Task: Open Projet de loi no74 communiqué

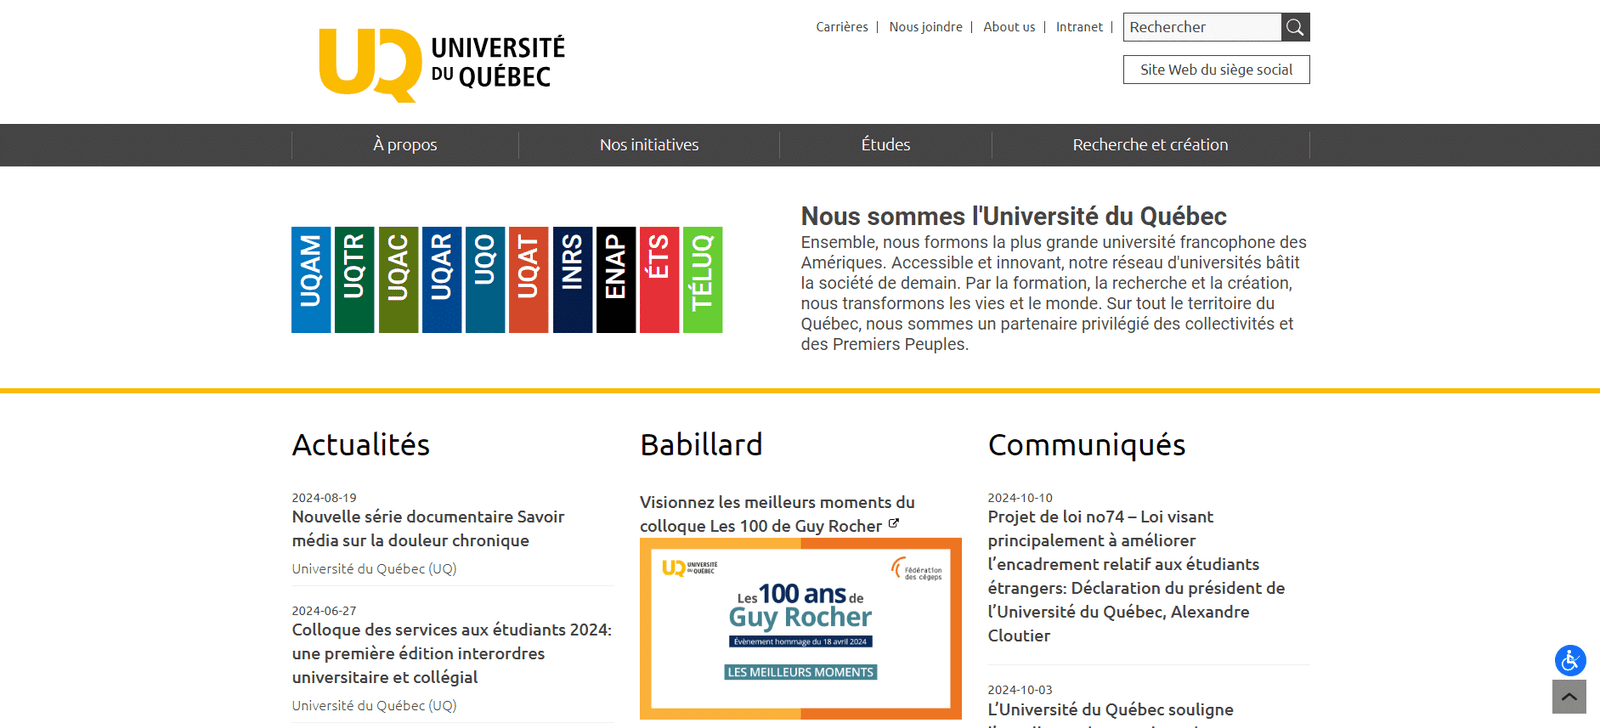Action: coord(1137,576)
